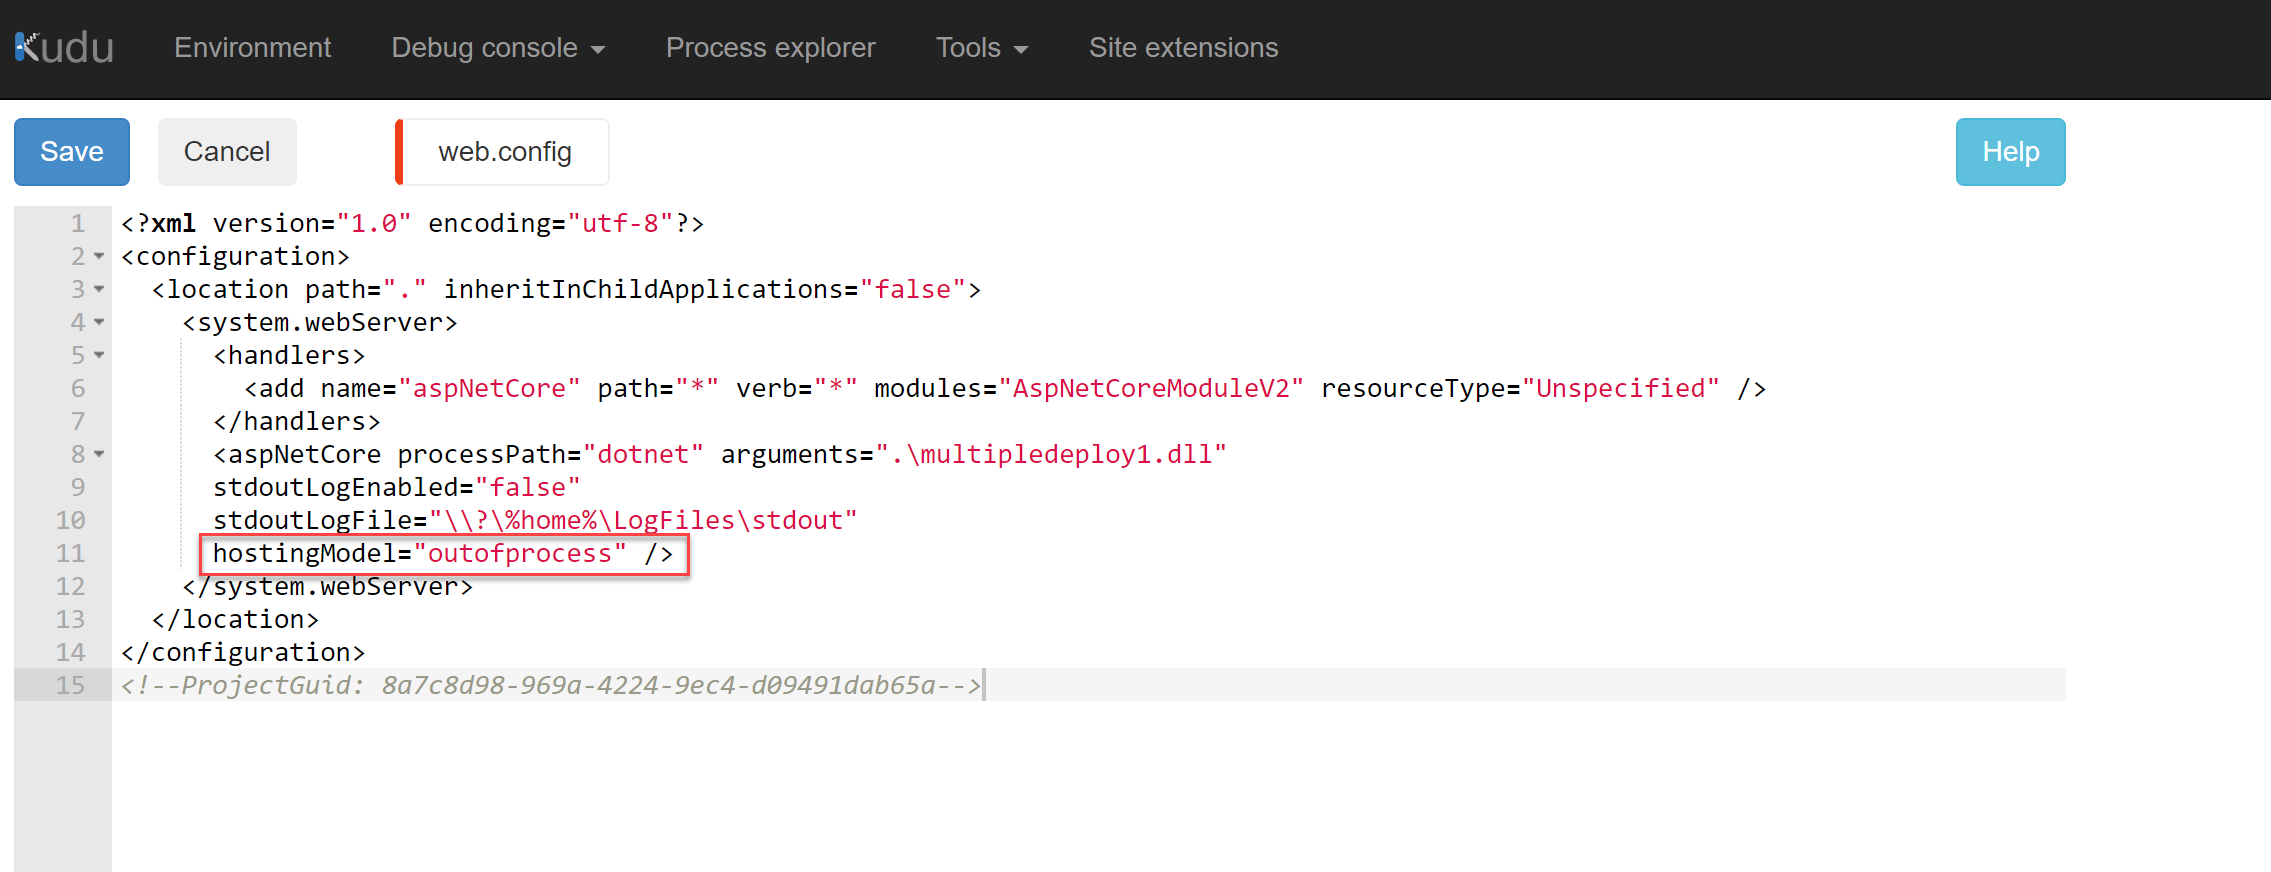Fold the handlers section arrow

(x=99, y=356)
